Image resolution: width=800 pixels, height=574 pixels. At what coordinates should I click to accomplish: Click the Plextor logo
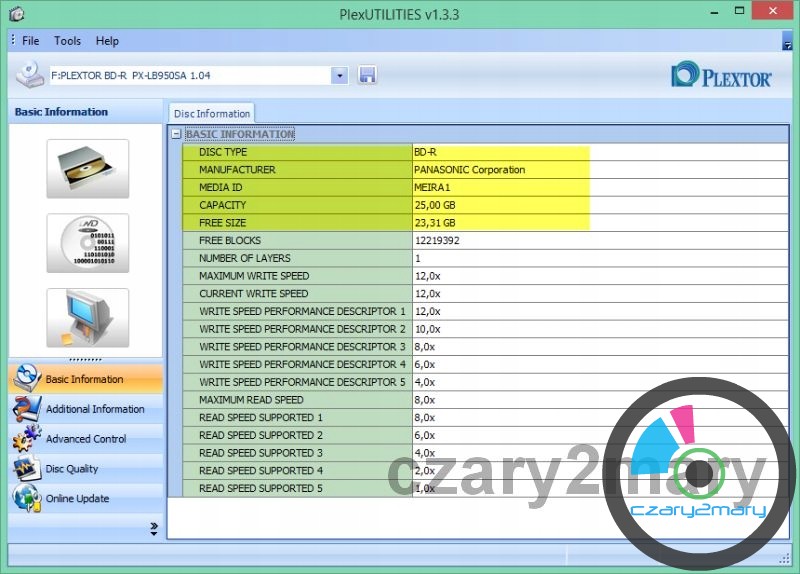click(x=721, y=76)
